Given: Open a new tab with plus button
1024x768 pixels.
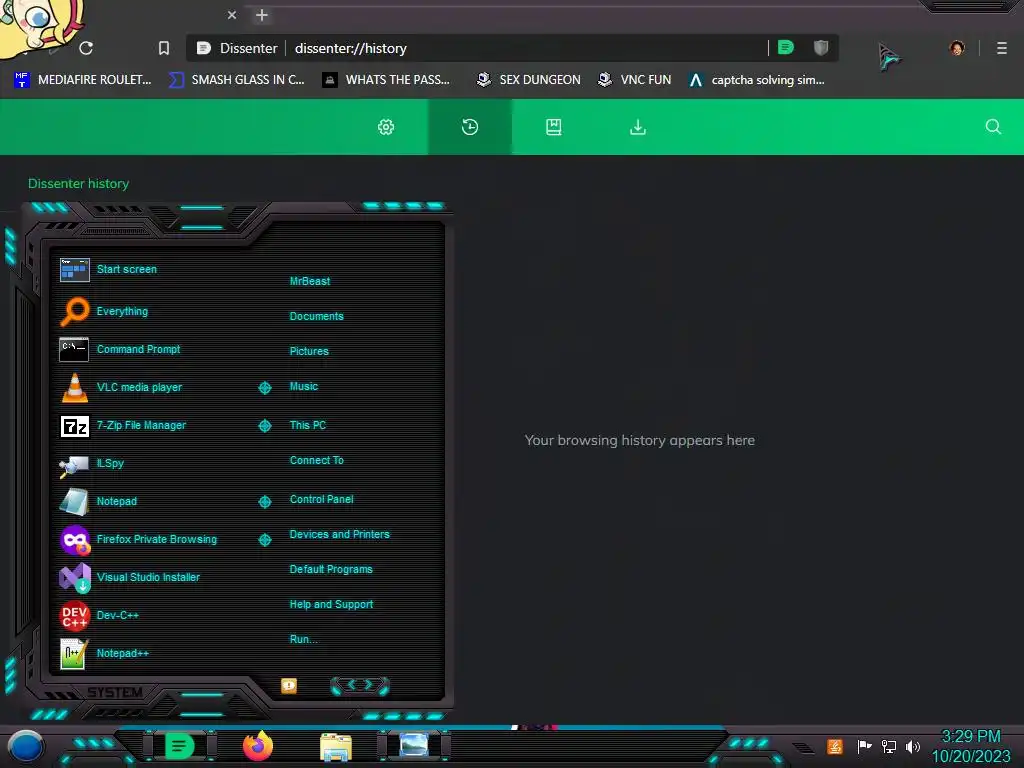Looking at the screenshot, I should (x=262, y=14).
